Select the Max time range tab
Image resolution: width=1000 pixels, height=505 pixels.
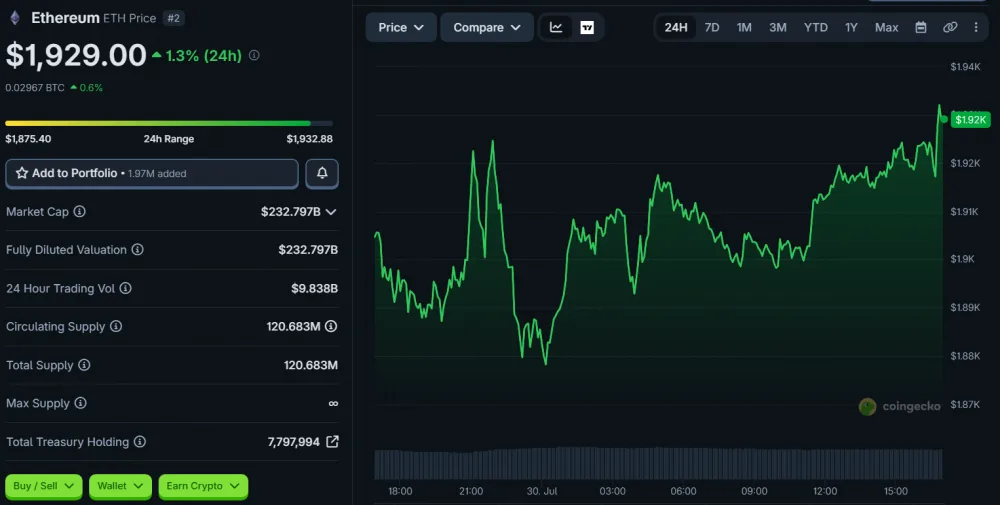tap(886, 27)
